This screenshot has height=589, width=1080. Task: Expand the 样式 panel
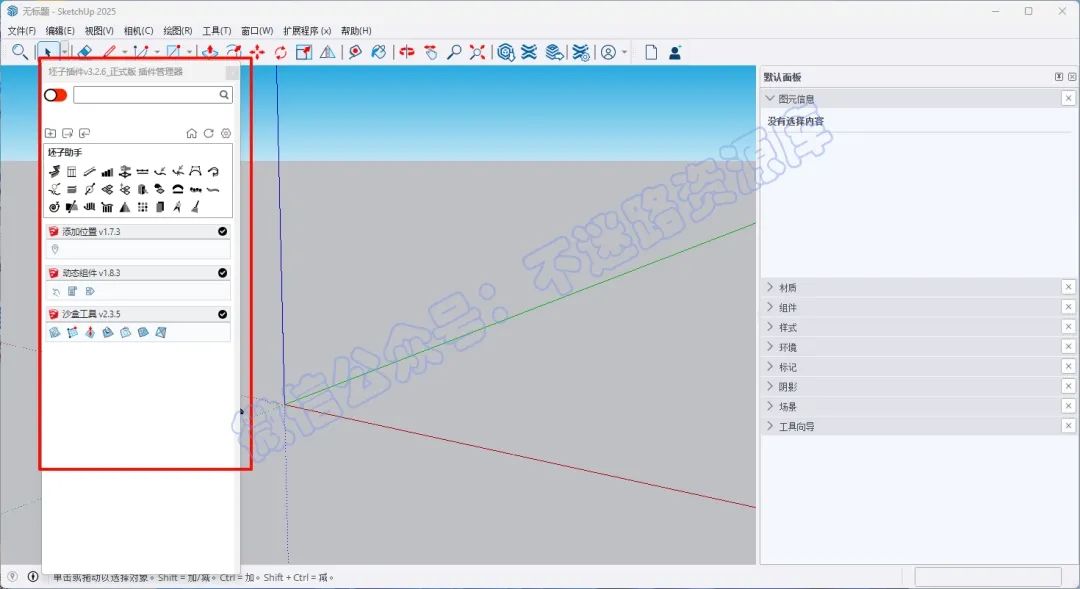[x=770, y=327]
